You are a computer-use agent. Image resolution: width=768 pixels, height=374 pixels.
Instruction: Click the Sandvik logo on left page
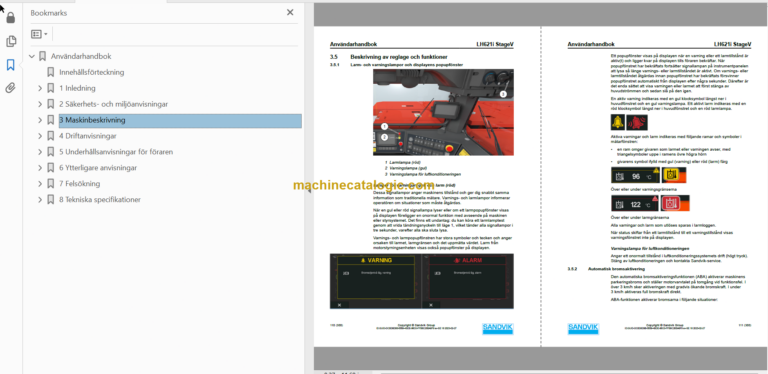[x=498, y=328]
